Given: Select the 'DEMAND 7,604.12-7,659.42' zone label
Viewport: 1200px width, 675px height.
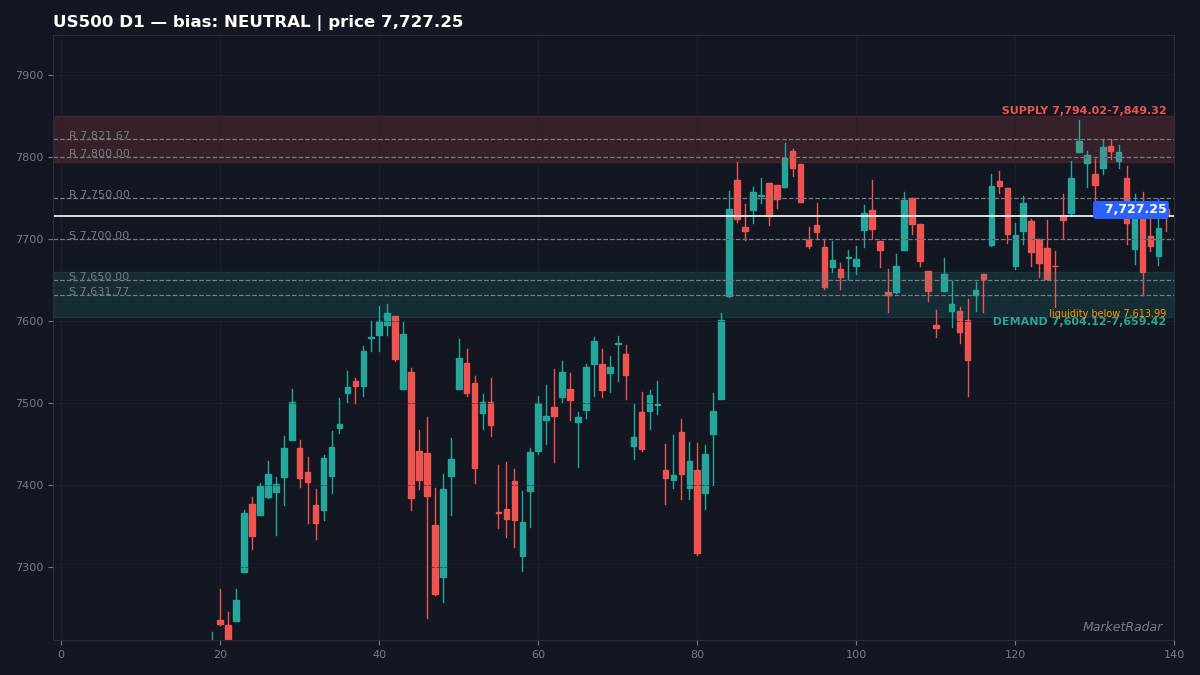Looking at the screenshot, I should pyautogui.click(x=1079, y=322).
